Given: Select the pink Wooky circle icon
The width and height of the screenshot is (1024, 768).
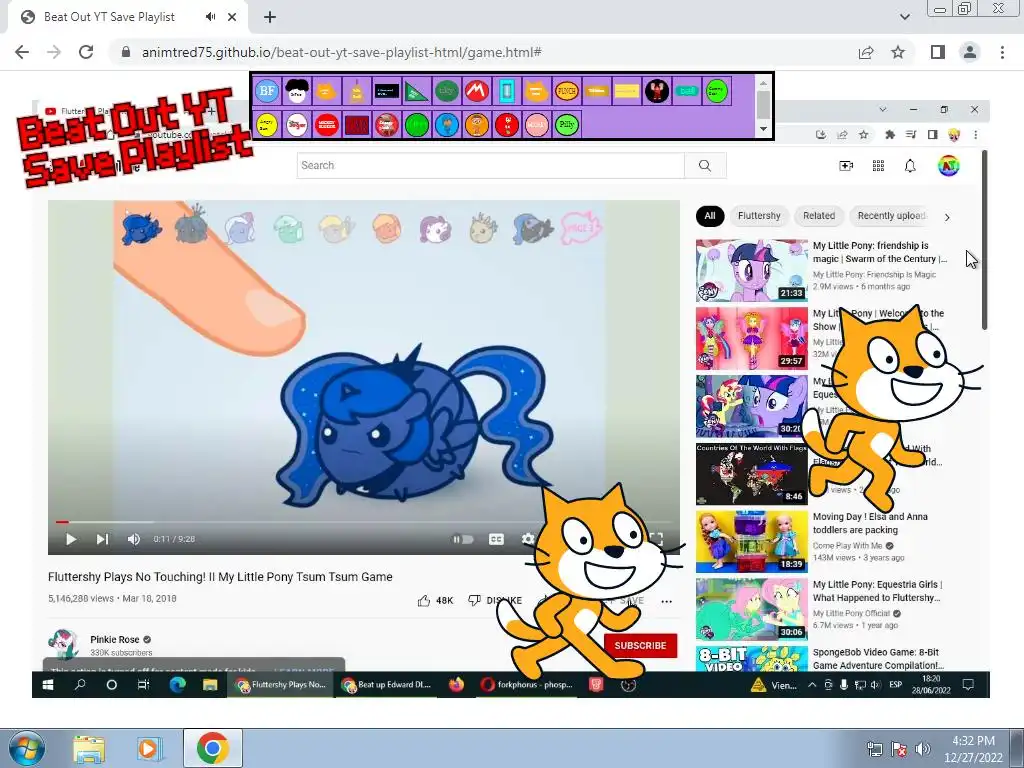Looking at the screenshot, I should coord(537,124).
